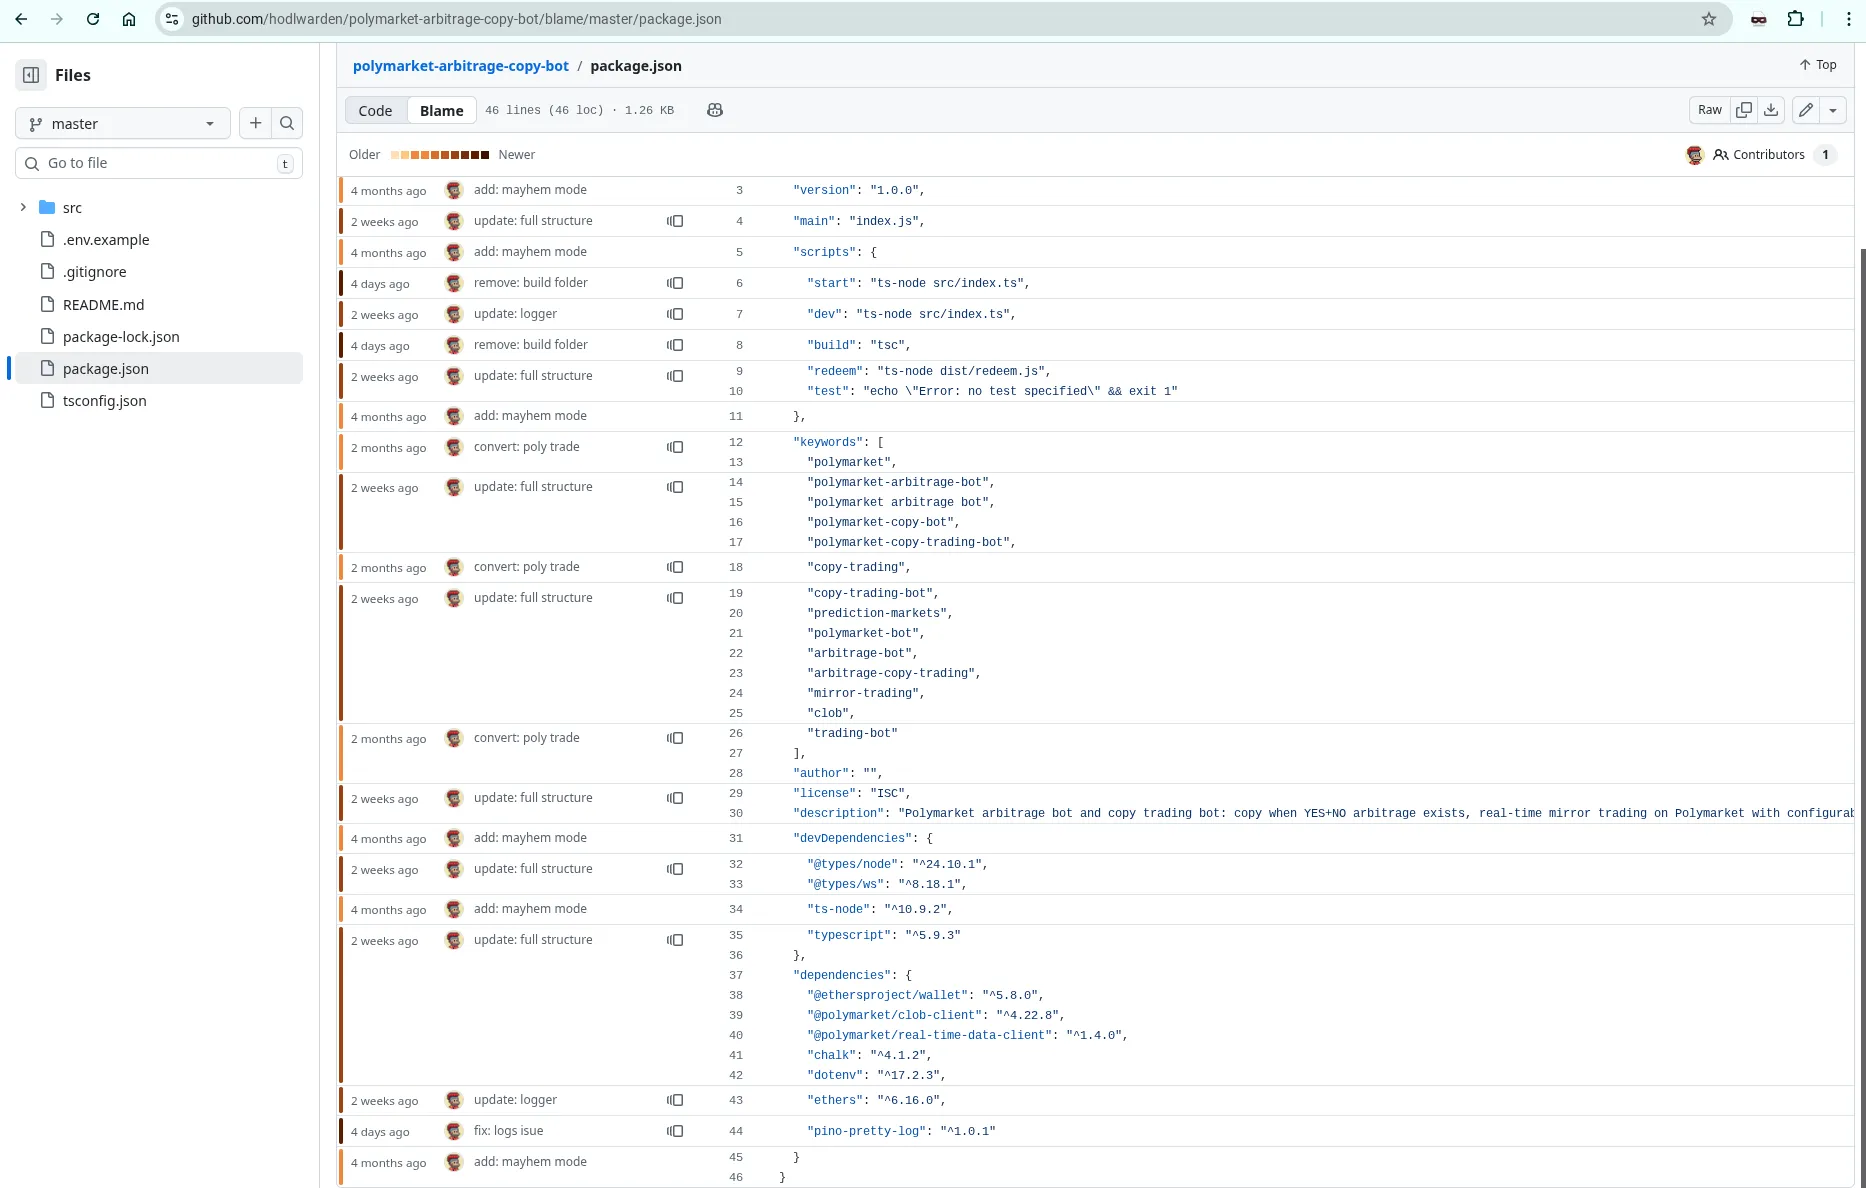1866x1188 pixels.
Task: Click the Go to file search field
Action: [150, 162]
